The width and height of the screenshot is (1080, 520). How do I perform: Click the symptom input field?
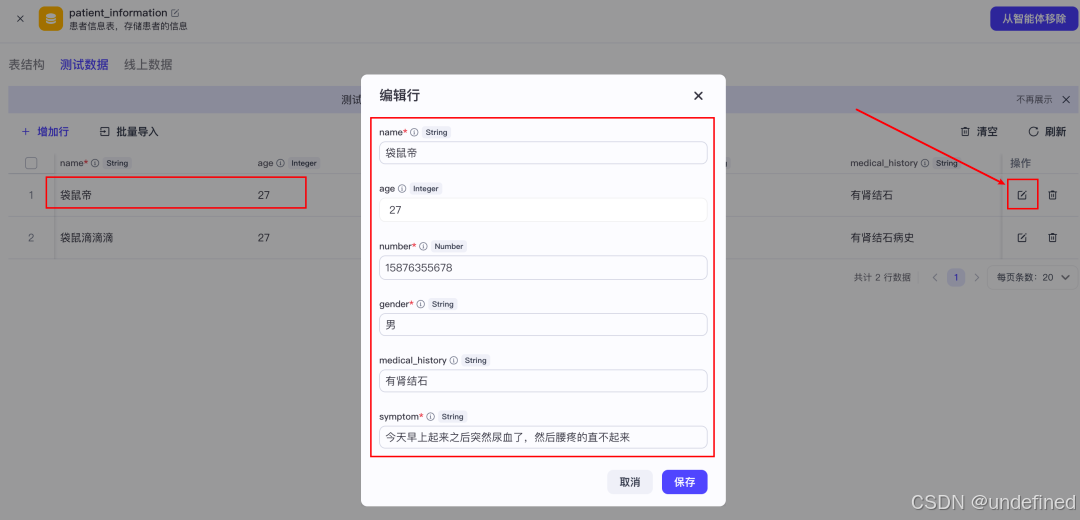point(543,437)
